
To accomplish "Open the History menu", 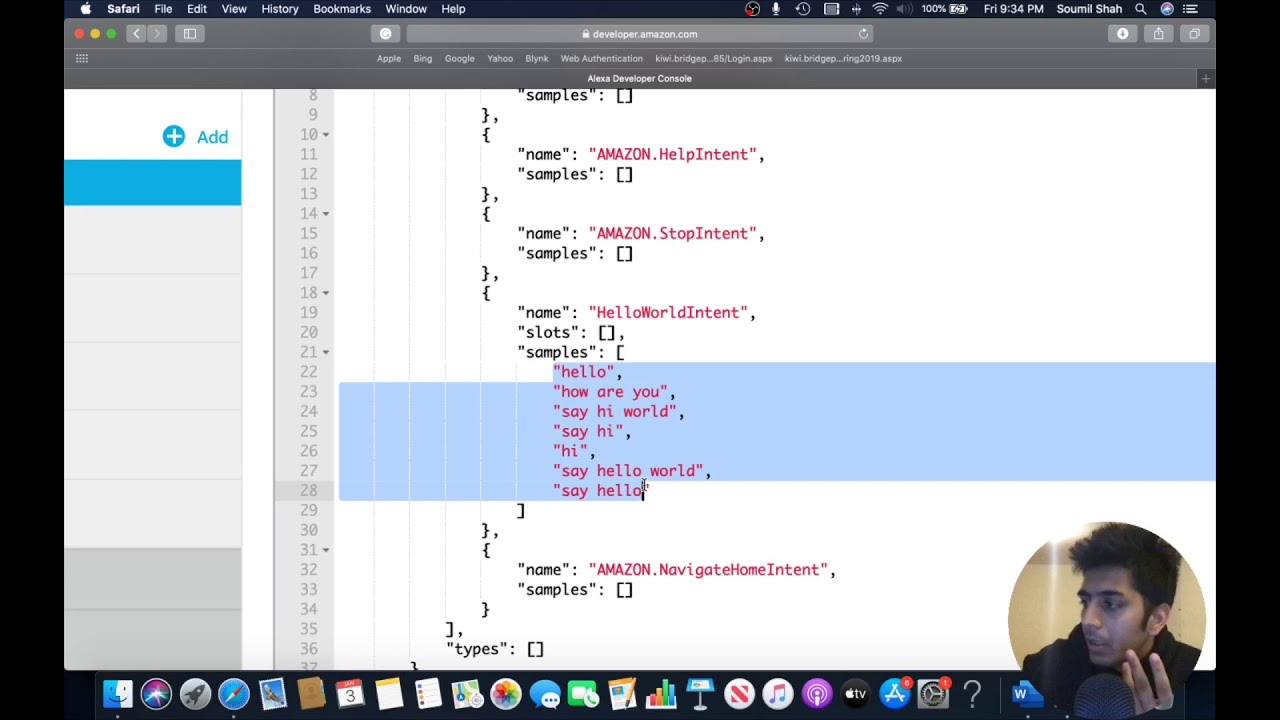I will point(280,9).
